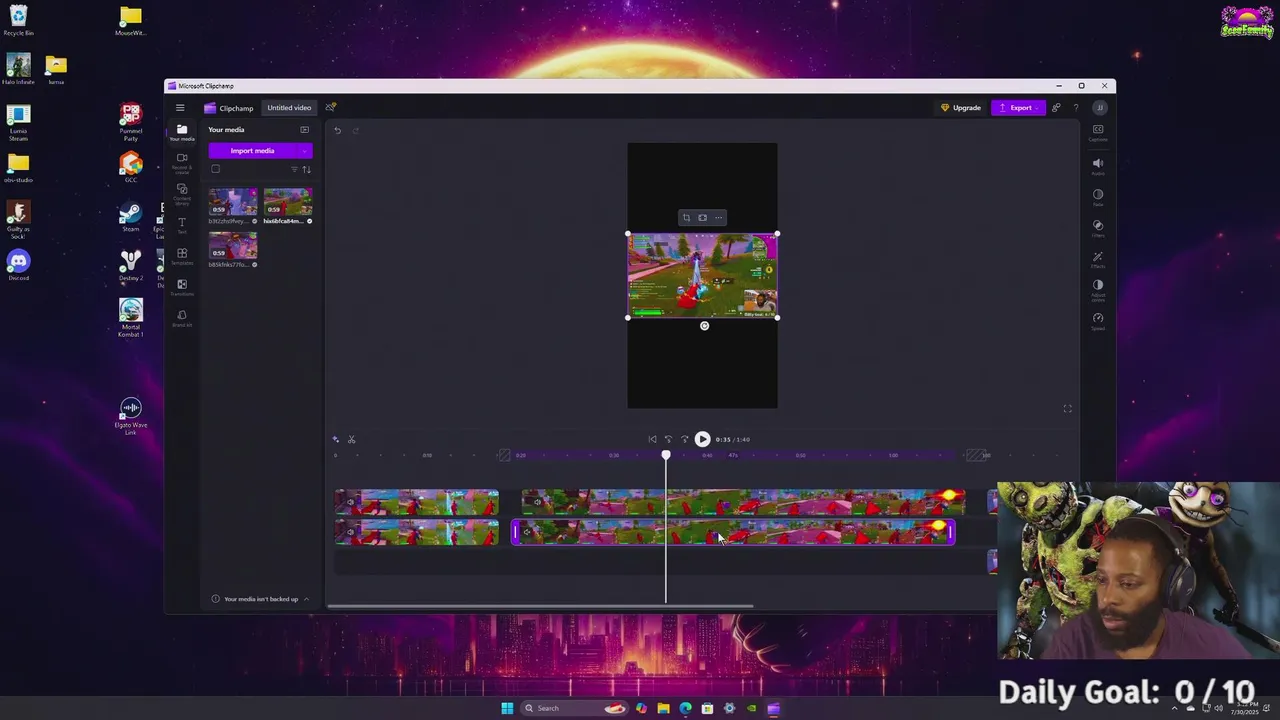Screen dimensions: 1280x720
Task: Open media sort options
Action: (307, 169)
